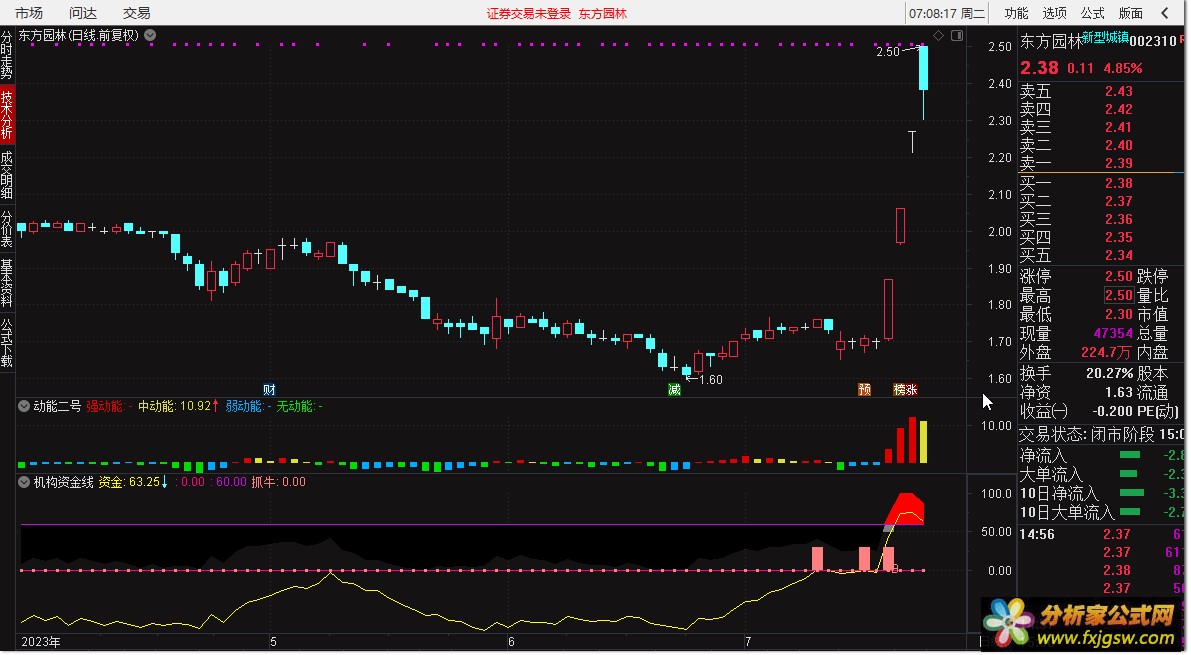Click month 7 on the timeline

click(x=747, y=642)
